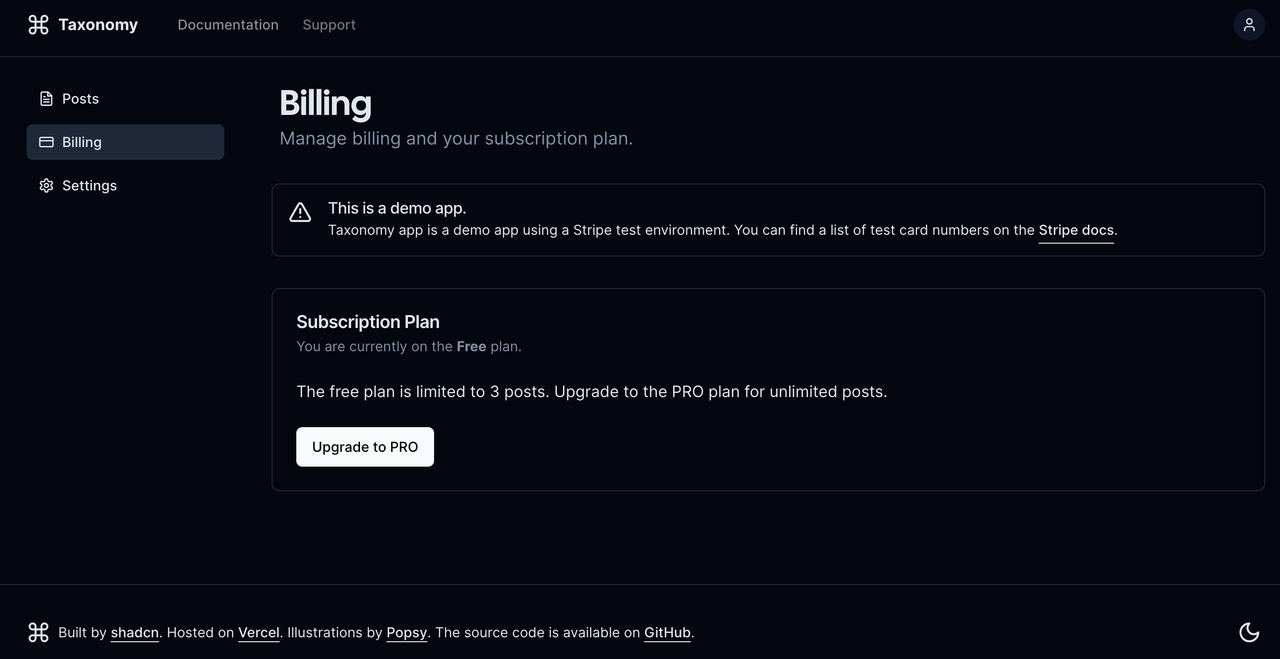Select the Posts label in sidebar

(80, 99)
